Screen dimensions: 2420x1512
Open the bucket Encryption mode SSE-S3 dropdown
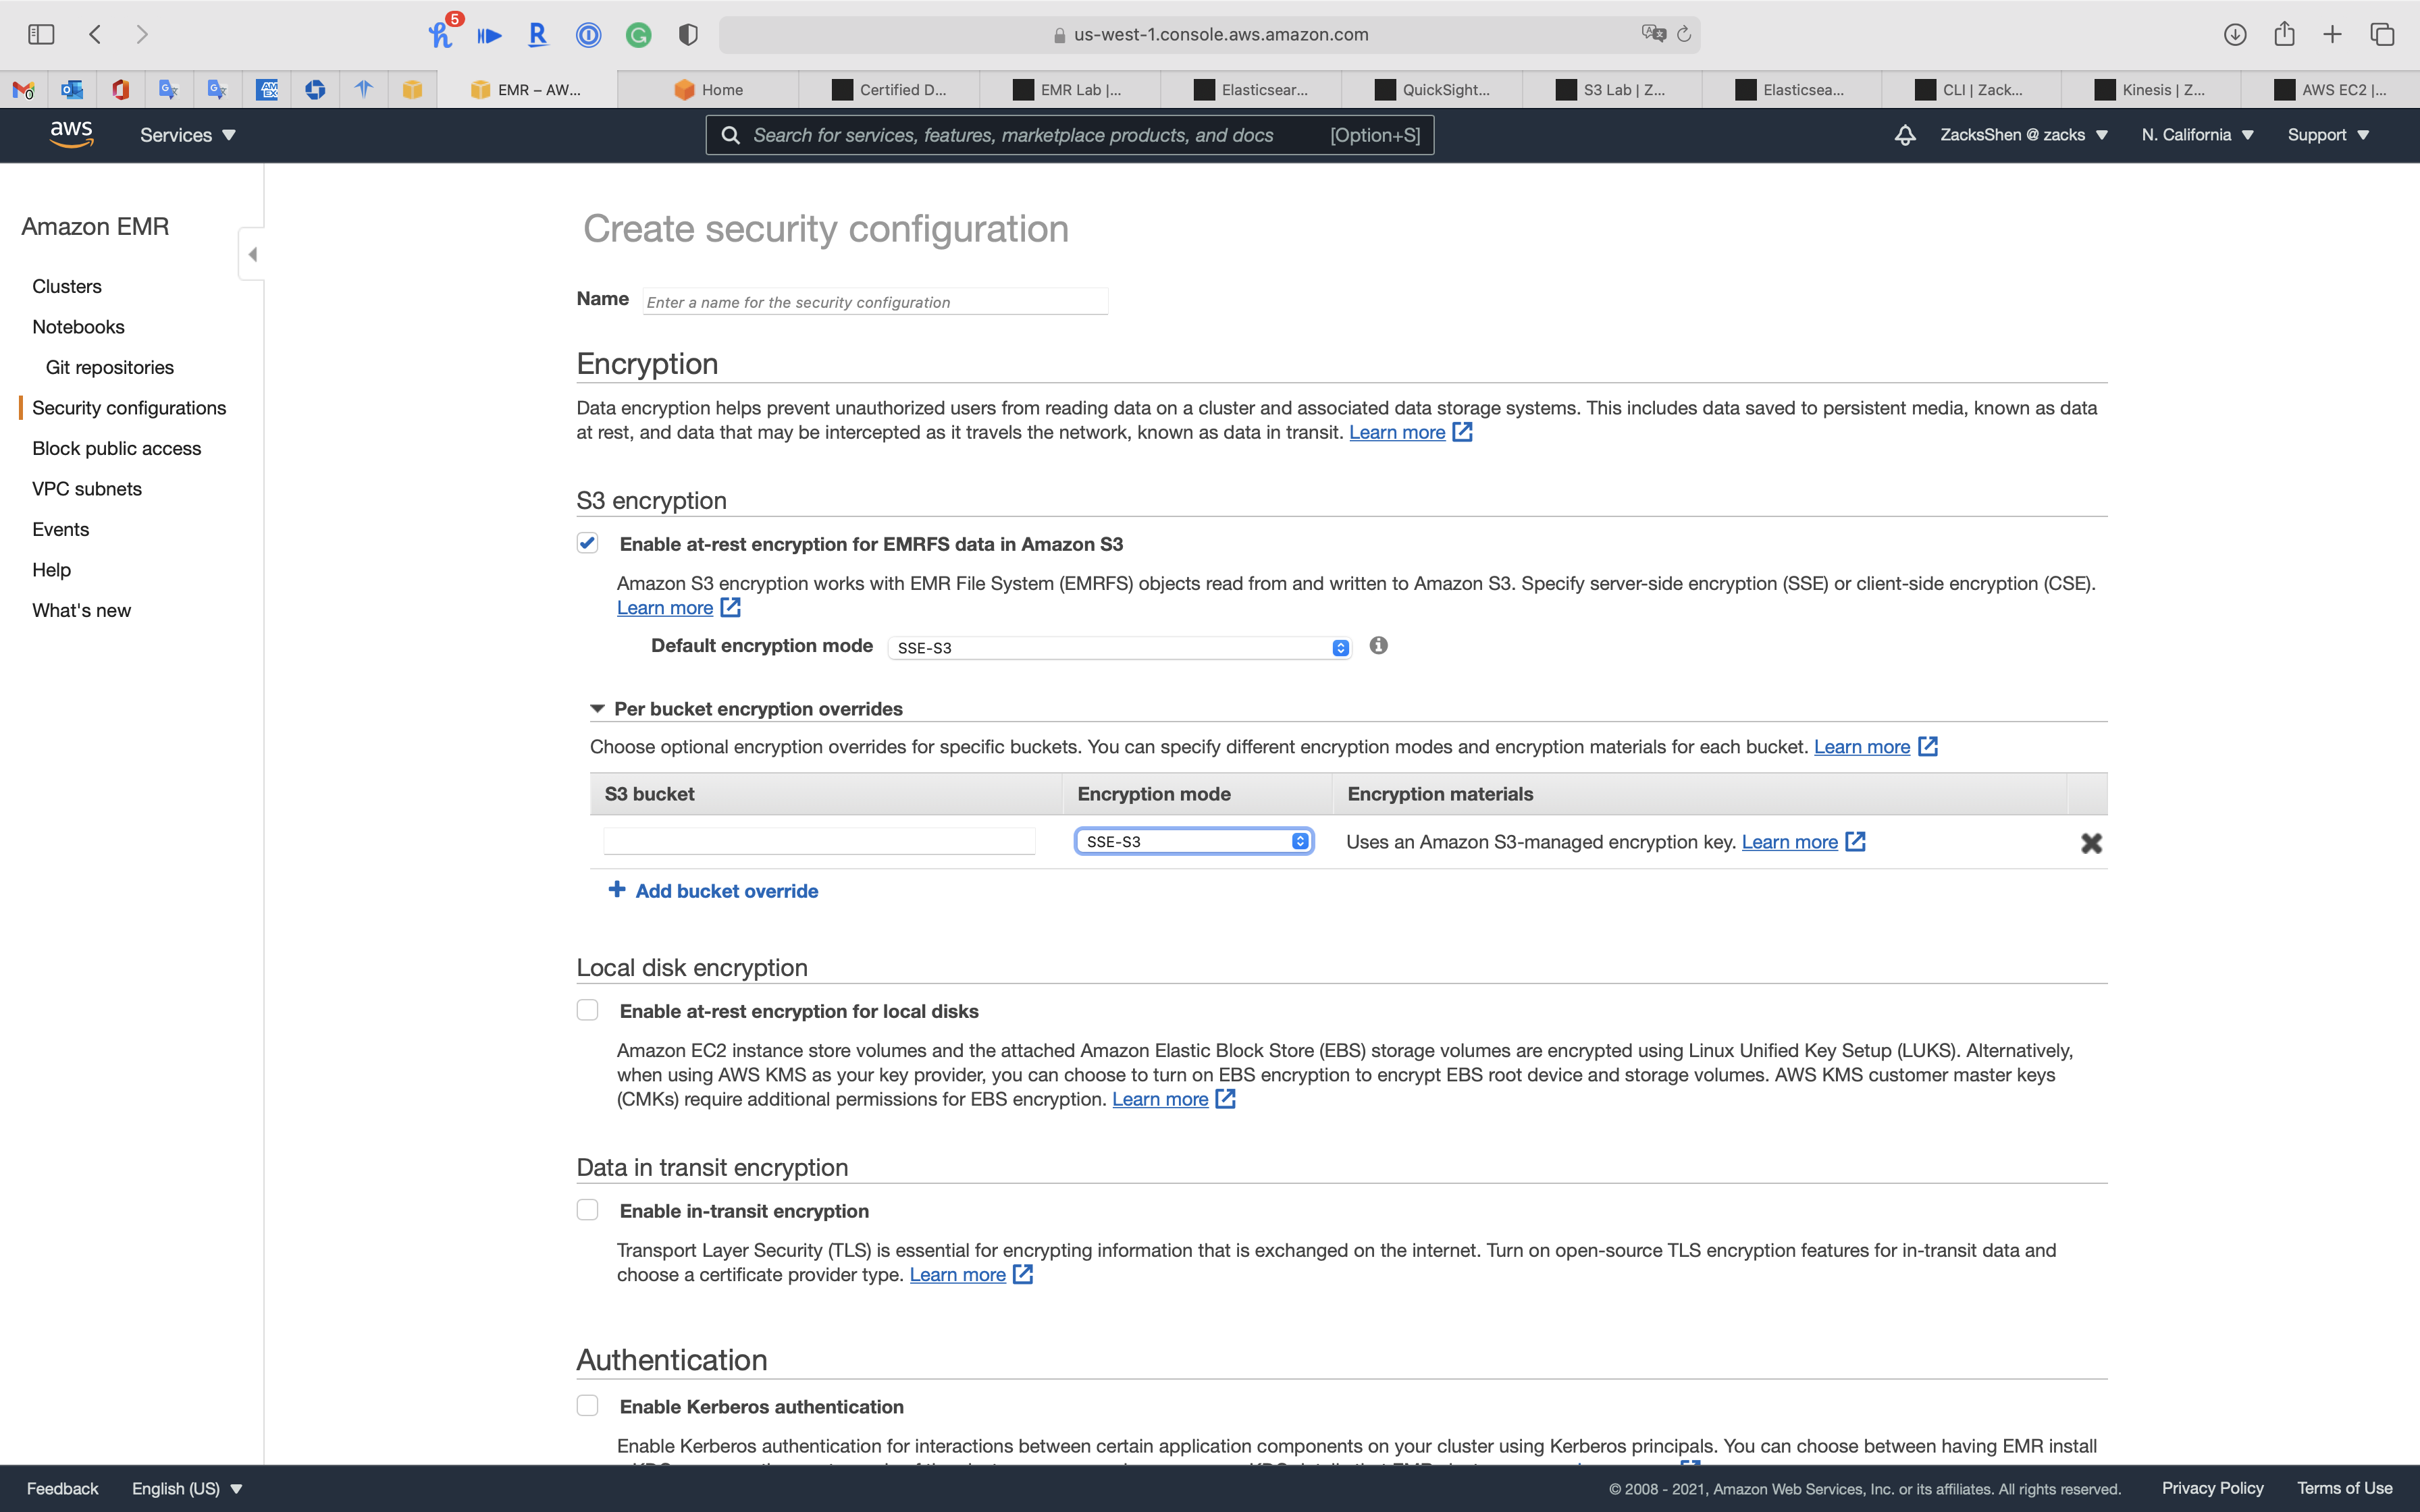pos(1193,842)
